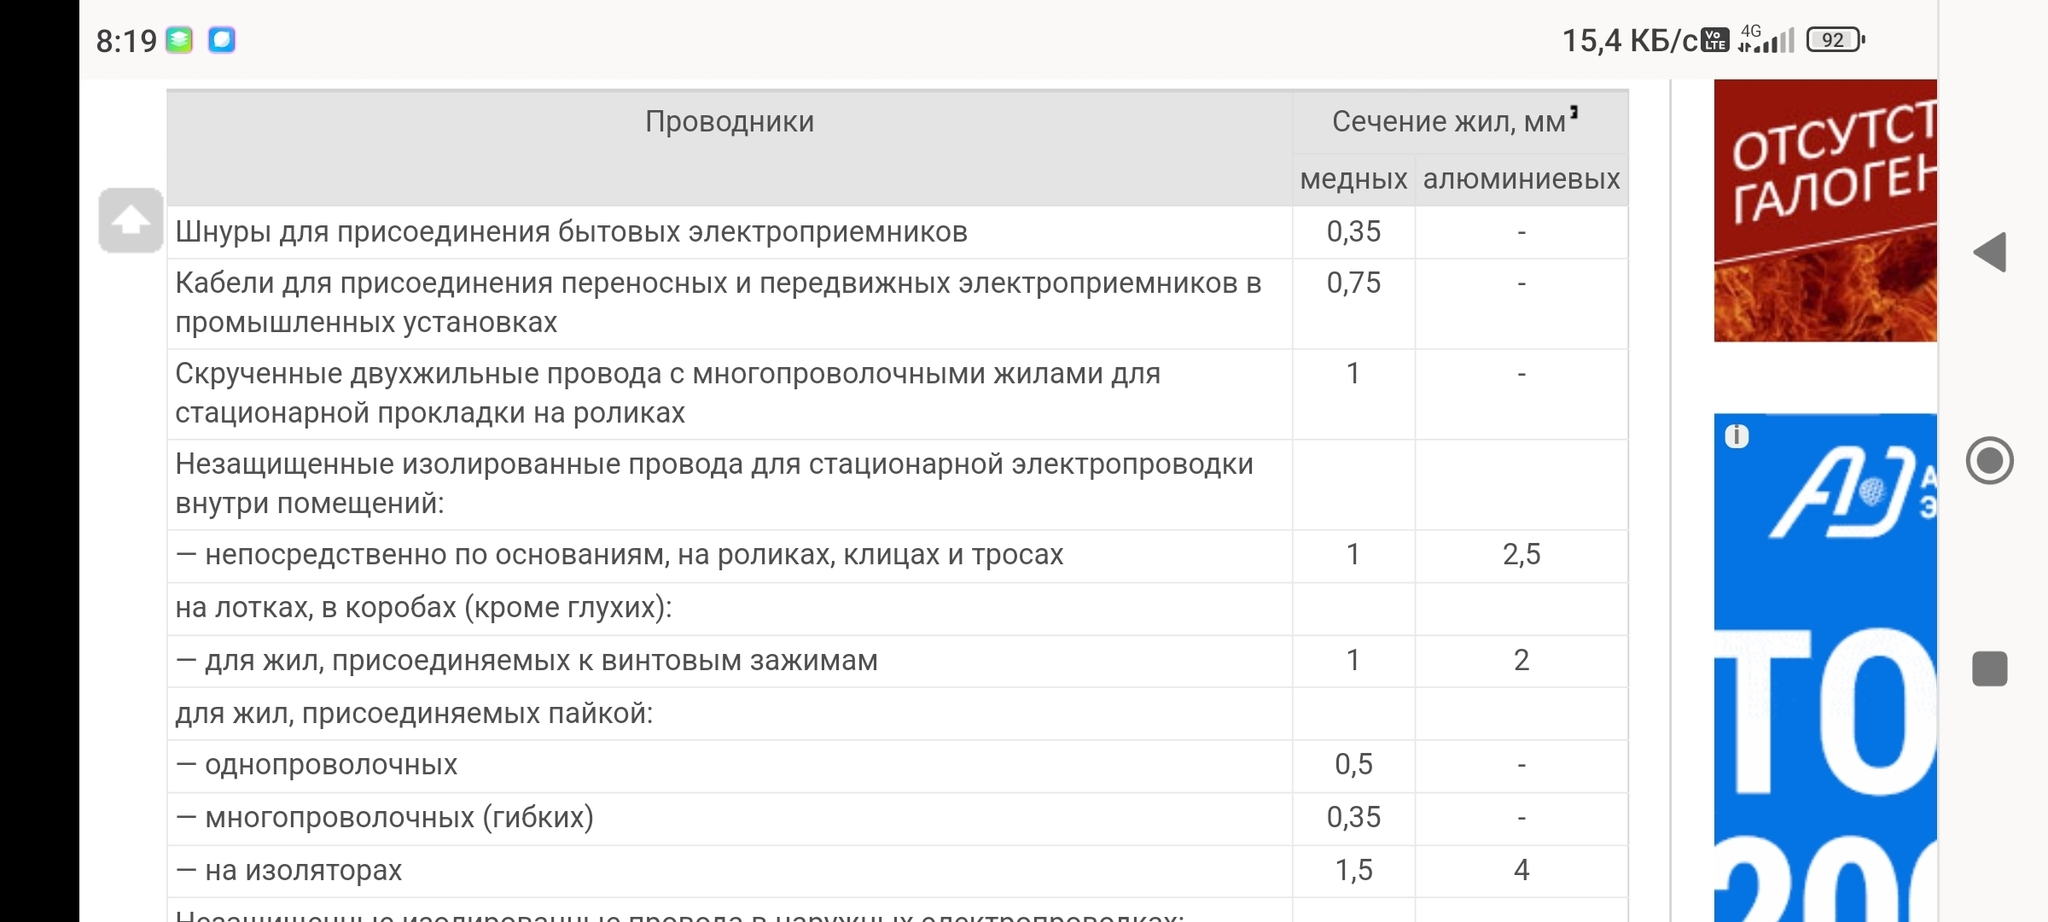Click the row about 'Шнуры для присоединения бытовых электроприемников'
Viewport: 2048px width, 922px height.
coord(571,232)
